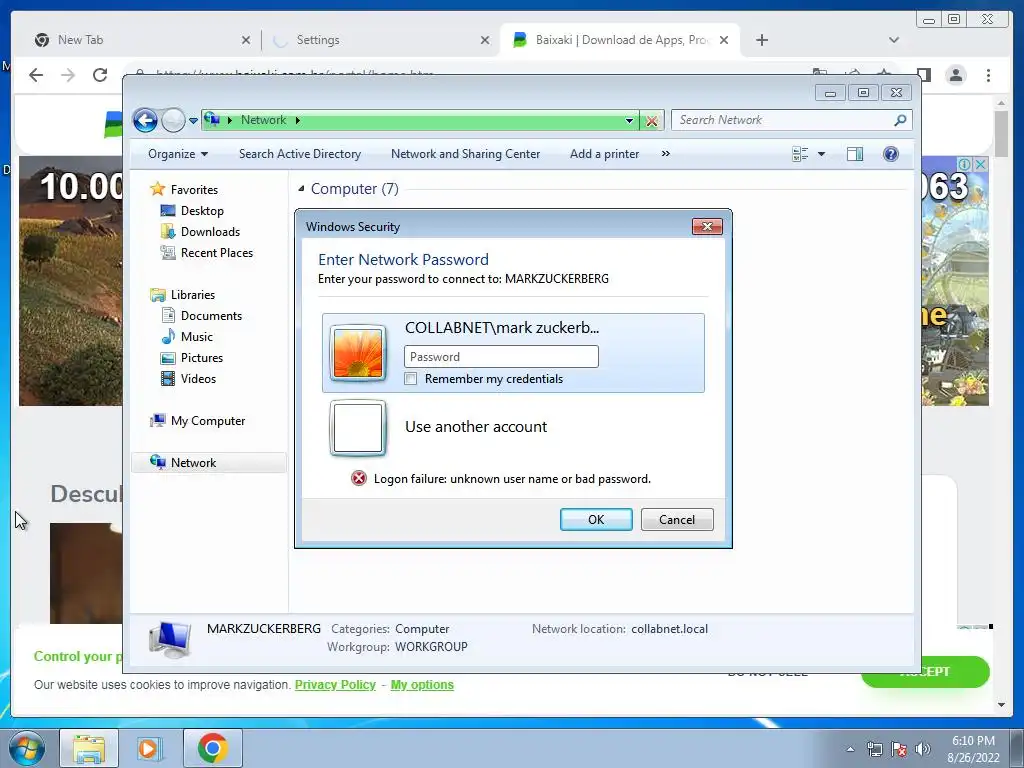Collapse the Computer (7) group
Viewport: 1024px width, 768px height.
tap(301, 189)
